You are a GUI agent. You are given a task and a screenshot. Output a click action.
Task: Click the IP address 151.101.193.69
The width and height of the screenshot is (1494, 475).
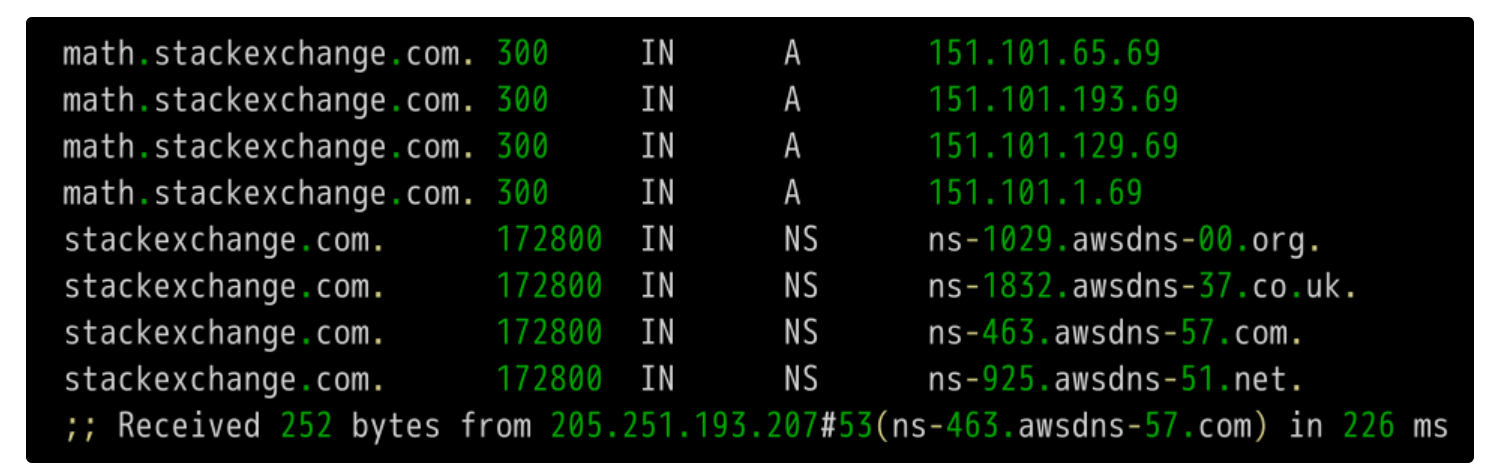[x=1053, y=100]
